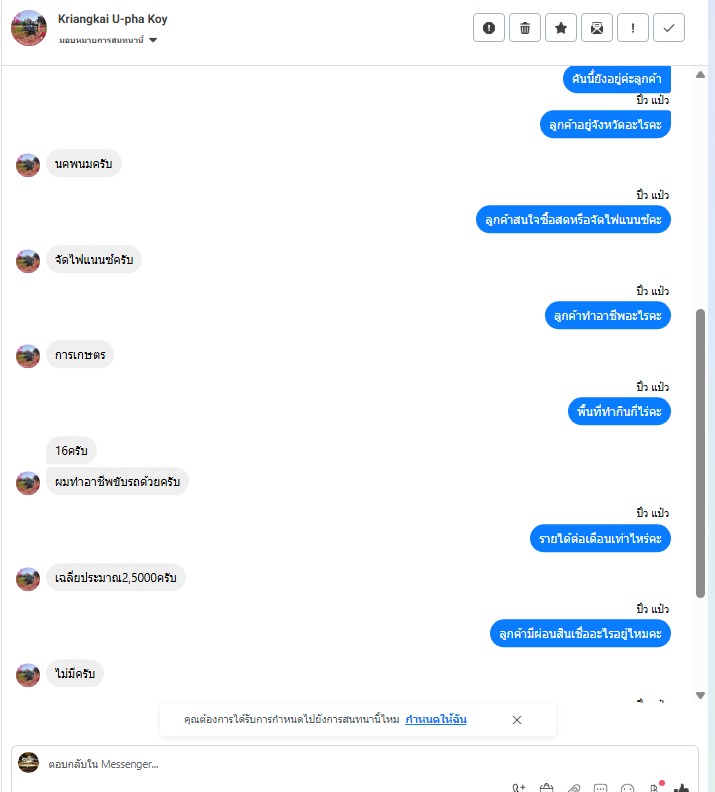Star this conversation as follow-up
The height and width of the screenshot is (792, 715).
click(x=560, y=28)
